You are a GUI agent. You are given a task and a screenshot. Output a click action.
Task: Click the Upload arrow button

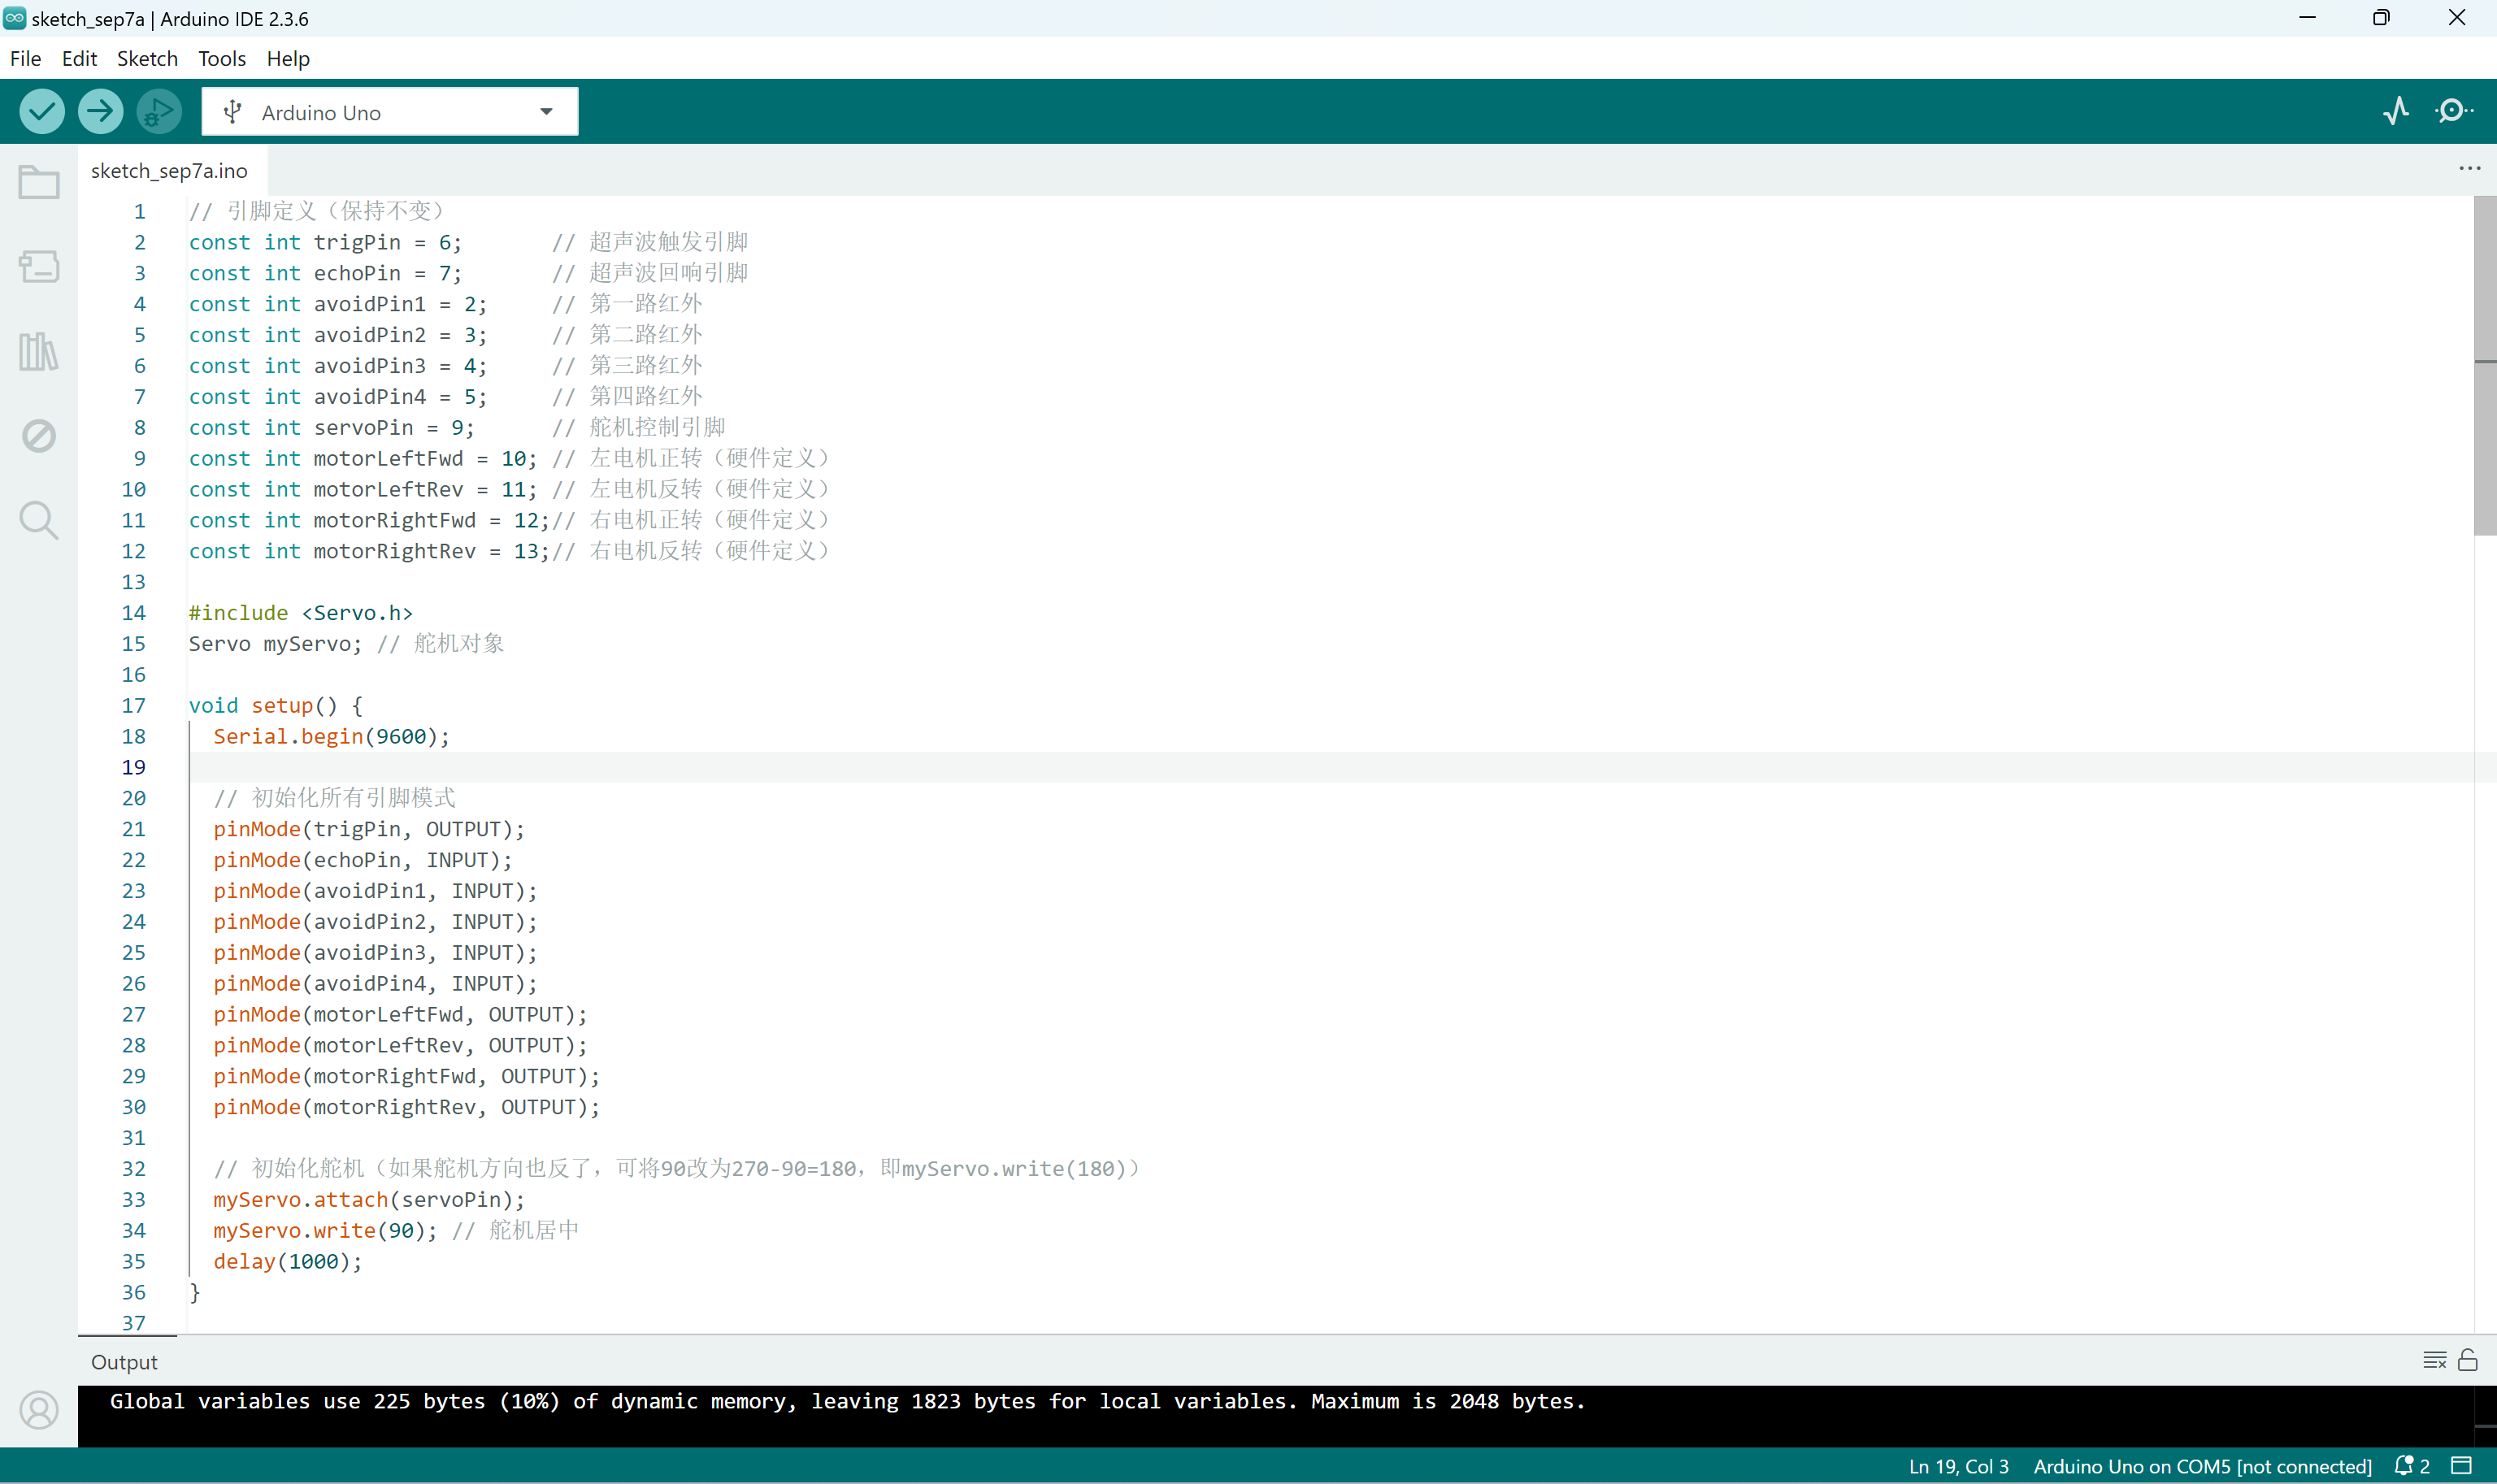click(100, 111)
